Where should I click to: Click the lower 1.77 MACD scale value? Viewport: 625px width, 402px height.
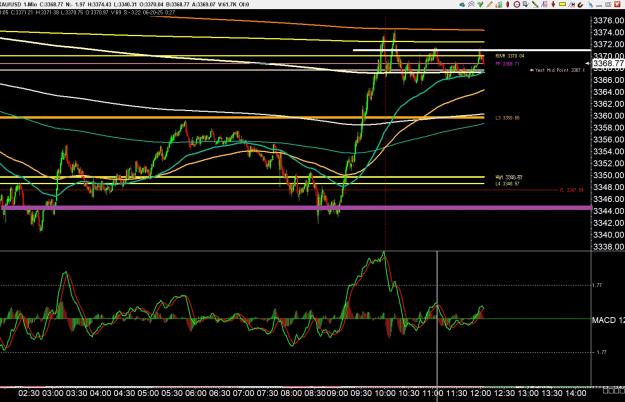601,352
